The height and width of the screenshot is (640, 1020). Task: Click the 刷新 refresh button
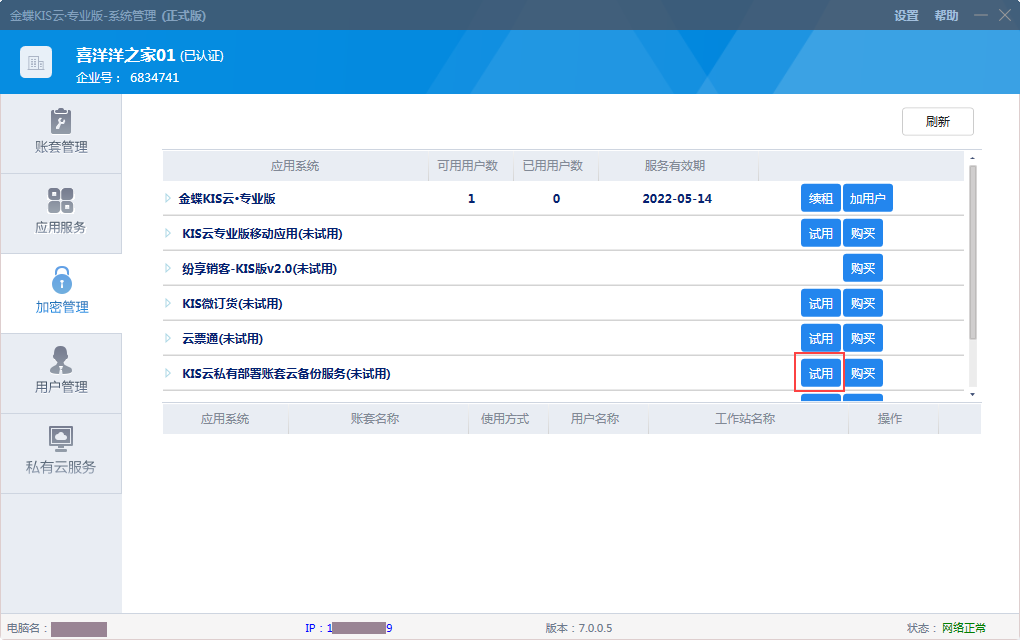pyautogui.click(x=937, y=122)
